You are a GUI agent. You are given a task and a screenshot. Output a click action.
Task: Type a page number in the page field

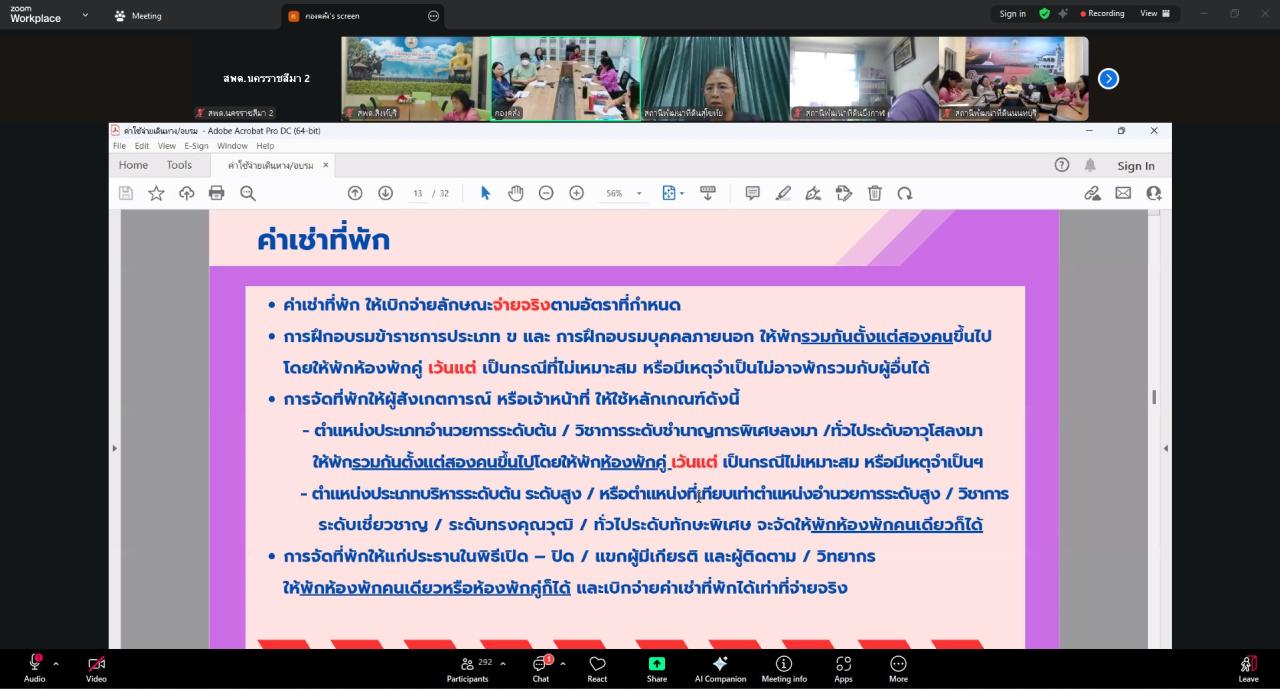pos(419,192)
